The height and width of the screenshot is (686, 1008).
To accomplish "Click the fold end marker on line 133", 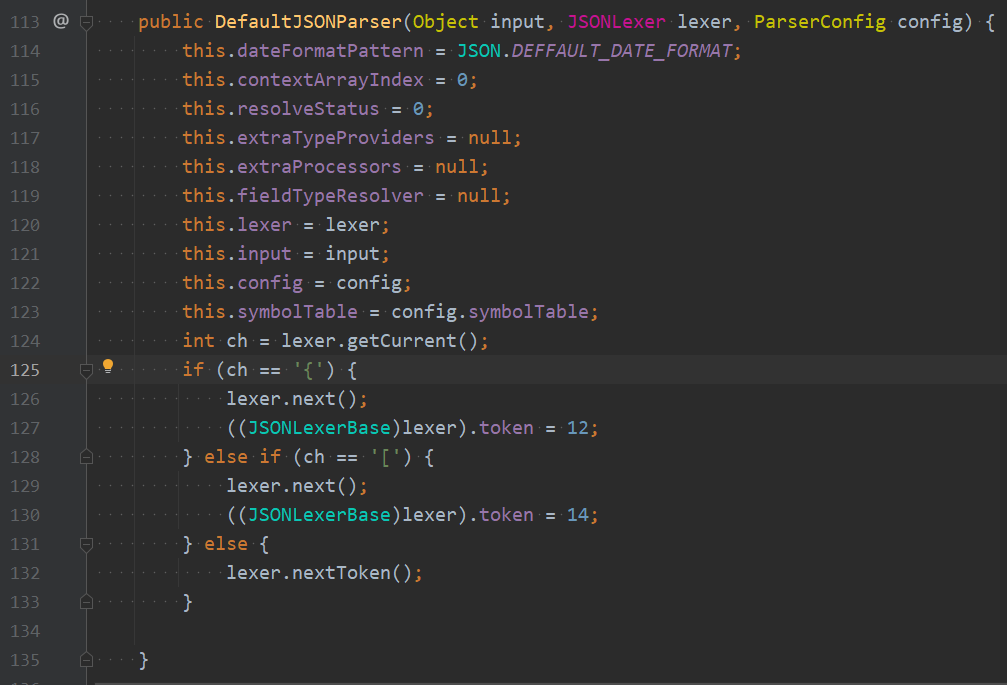I will (x=86, y=602).
